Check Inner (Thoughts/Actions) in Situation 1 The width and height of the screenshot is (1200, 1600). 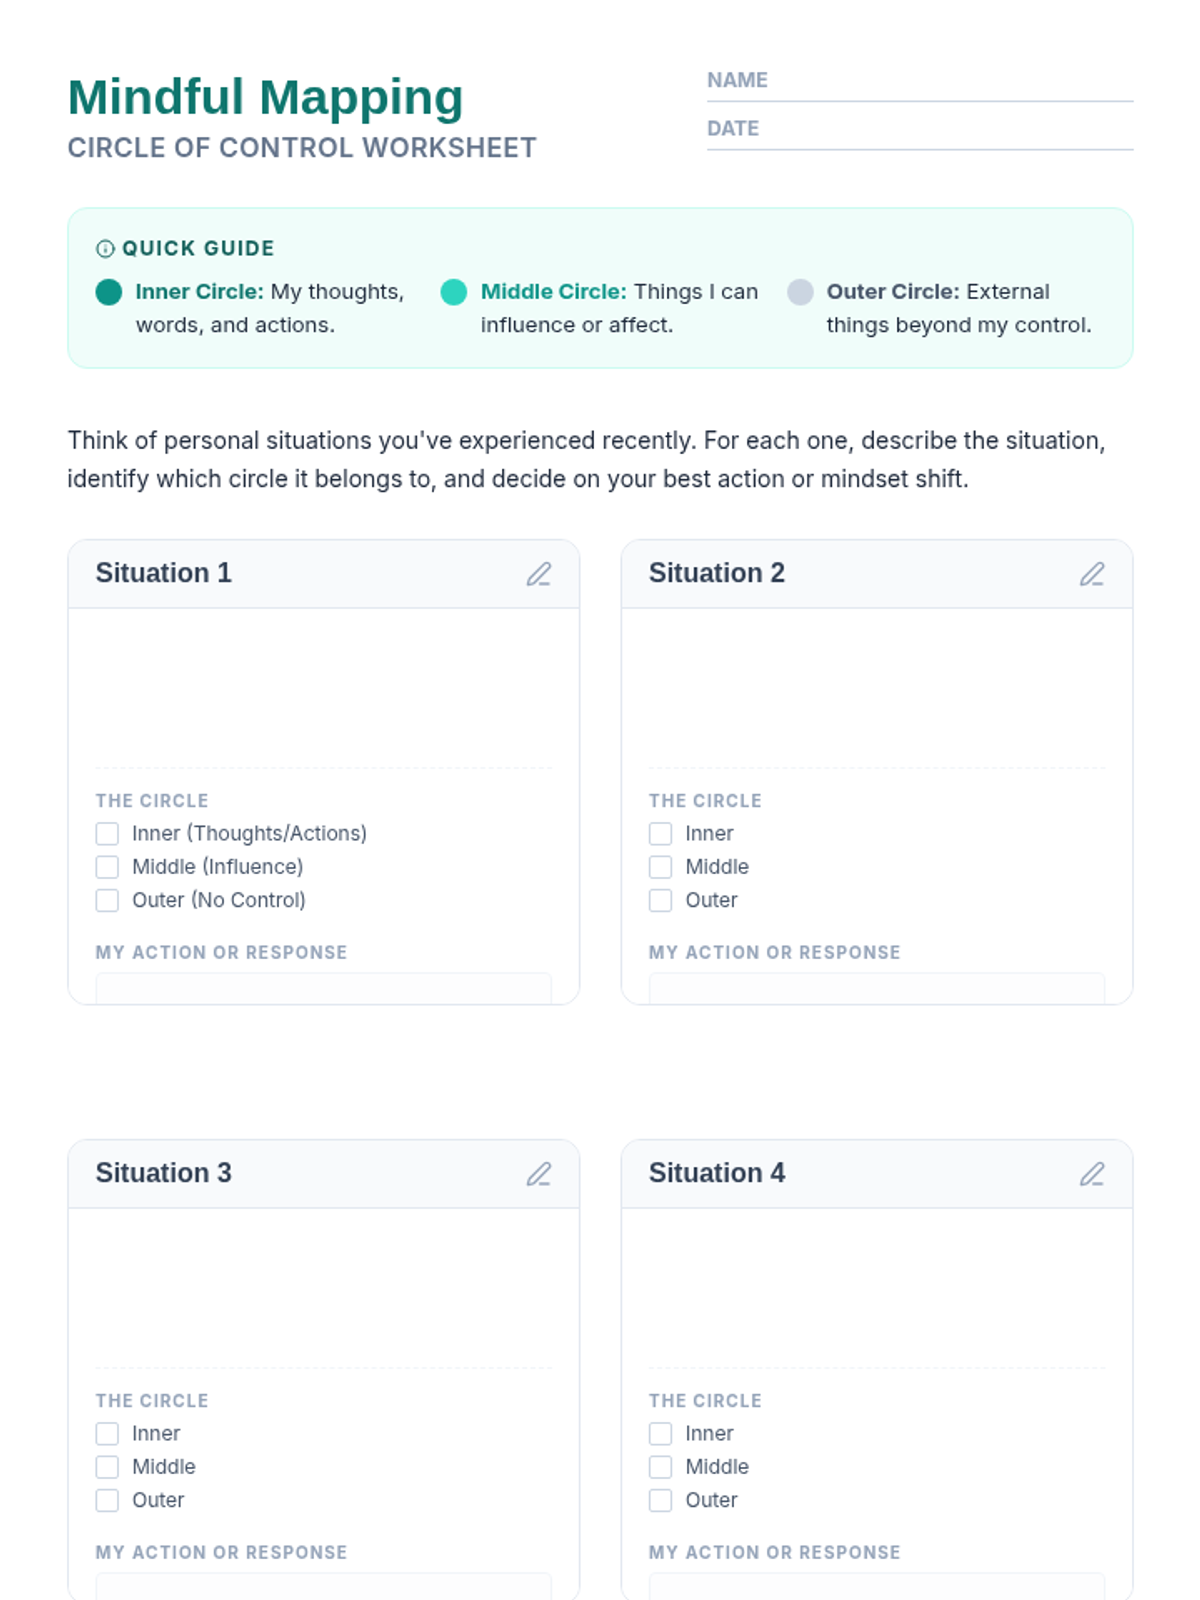click(x=107, y=834)
